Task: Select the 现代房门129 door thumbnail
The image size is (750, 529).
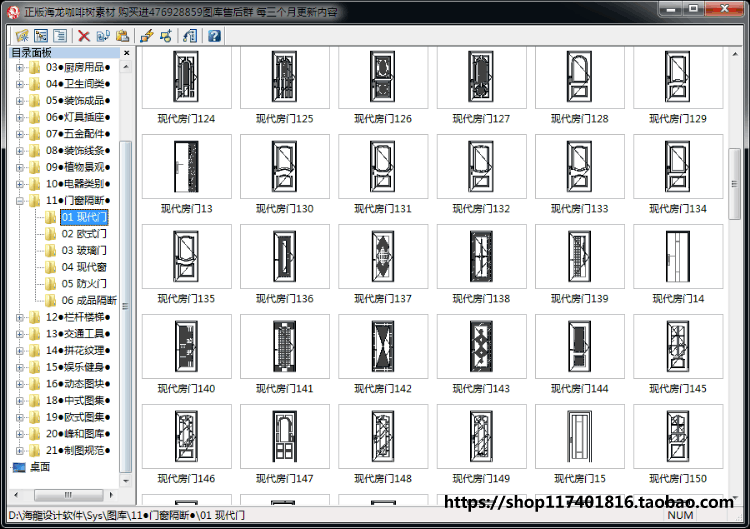Action: (x=678, y=77)
